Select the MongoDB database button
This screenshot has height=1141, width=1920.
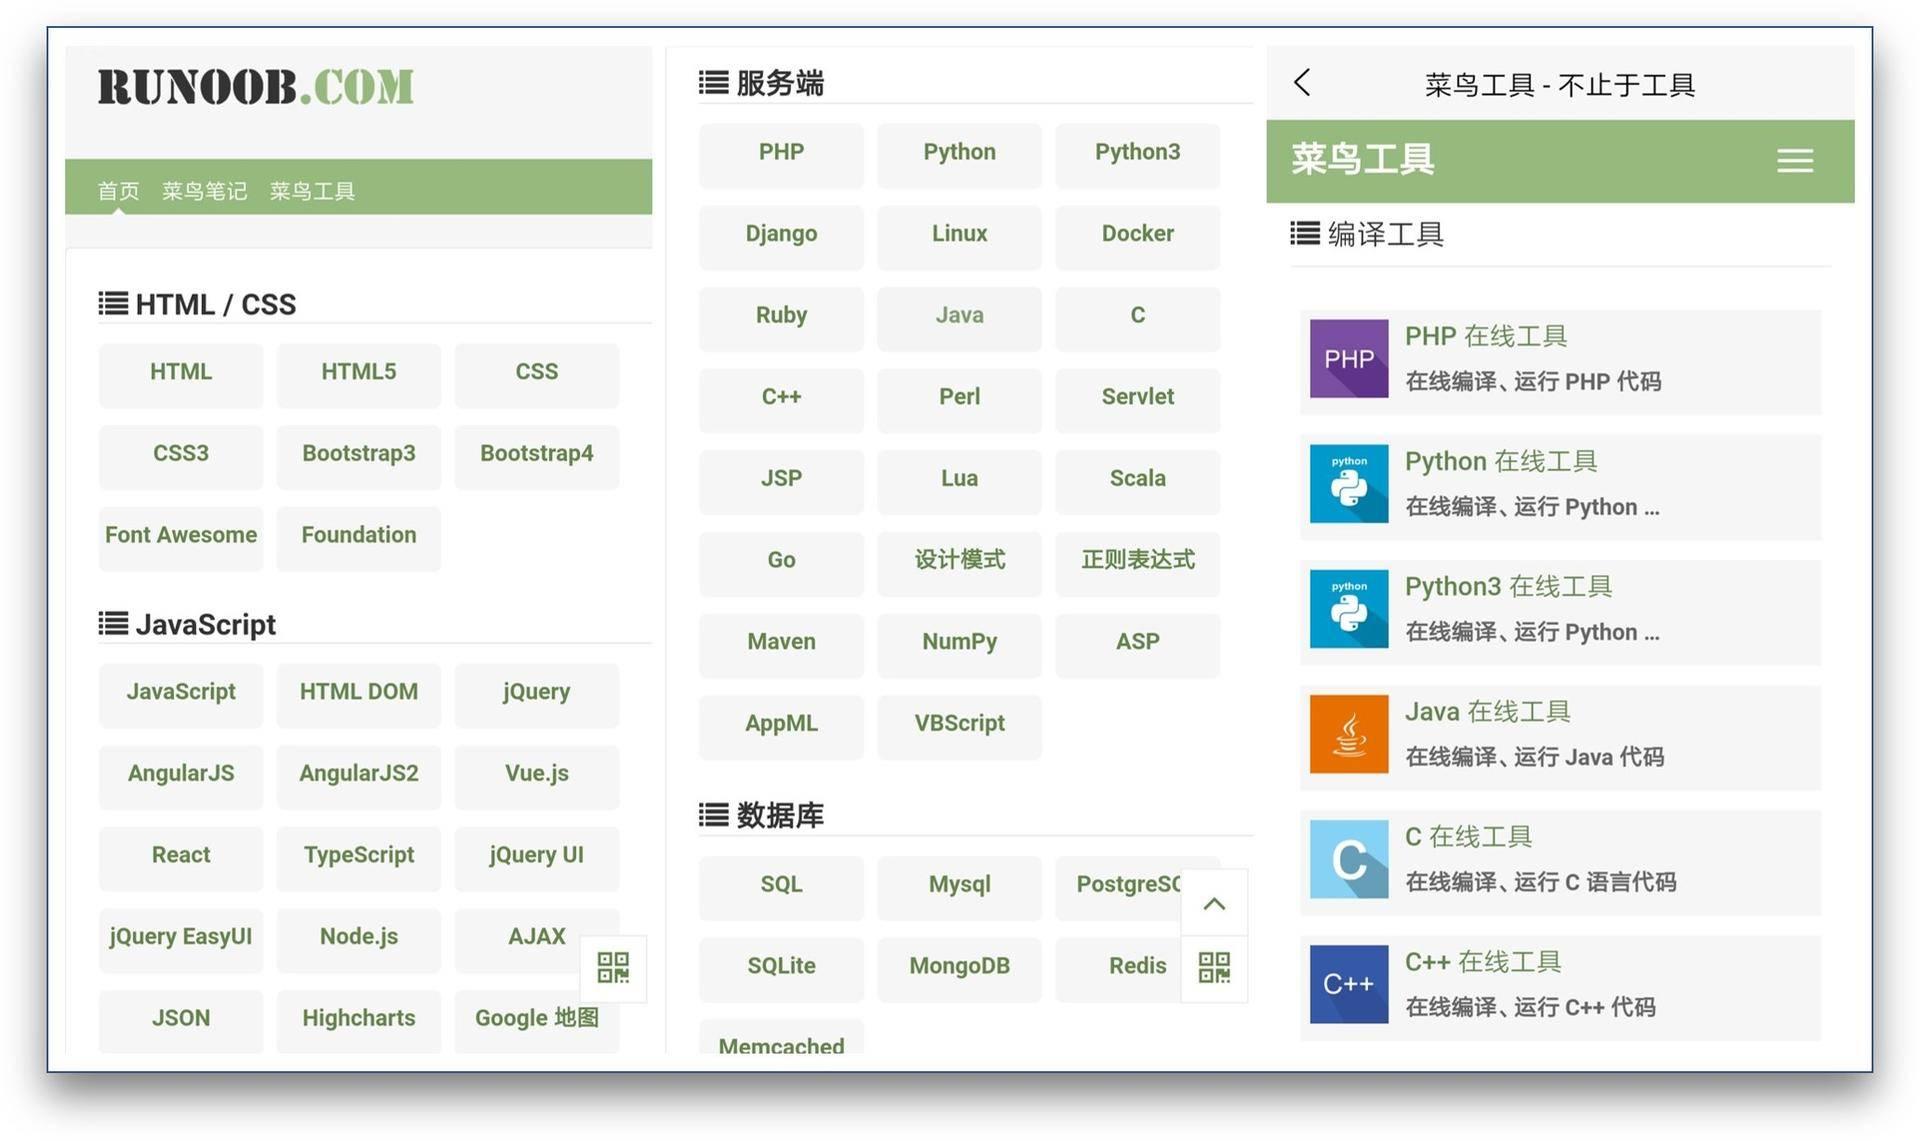tap(959, 966)
